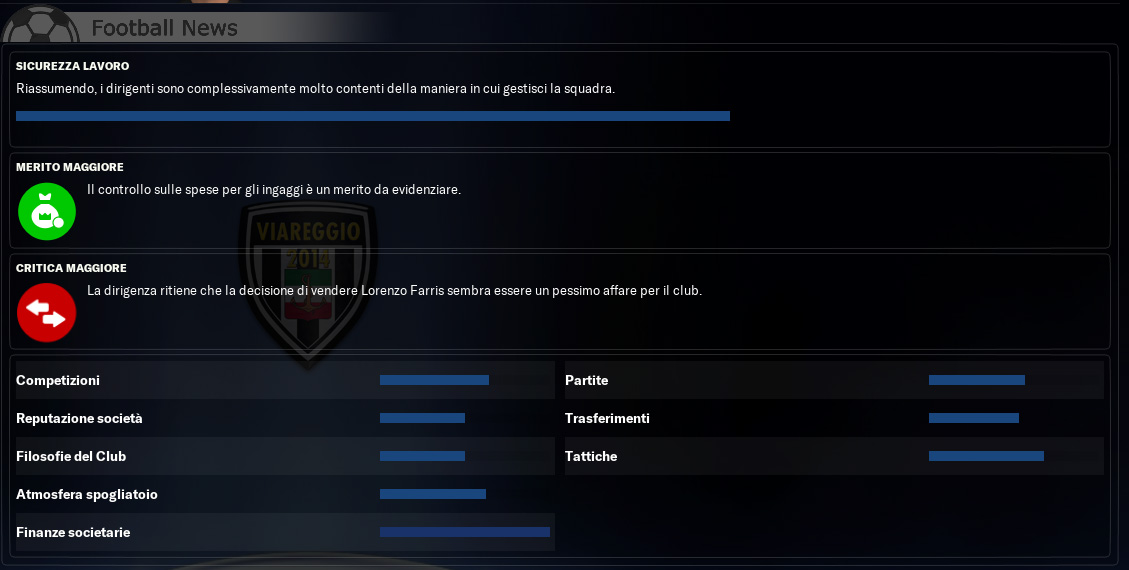Open the Finanze societarie row
The width and height of the screenshot is (1129, 570).
(x=285, y=533)
